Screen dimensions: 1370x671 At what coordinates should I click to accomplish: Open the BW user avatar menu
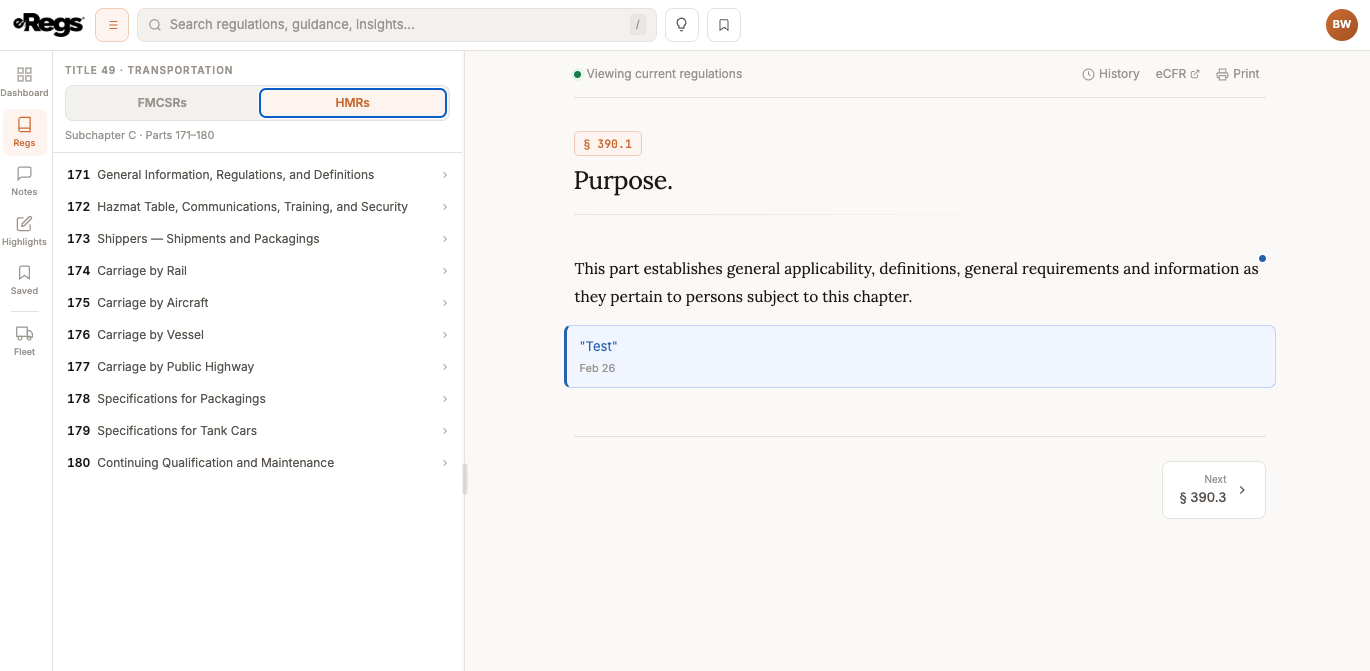pyautogui.click(x=1342, y=25)
